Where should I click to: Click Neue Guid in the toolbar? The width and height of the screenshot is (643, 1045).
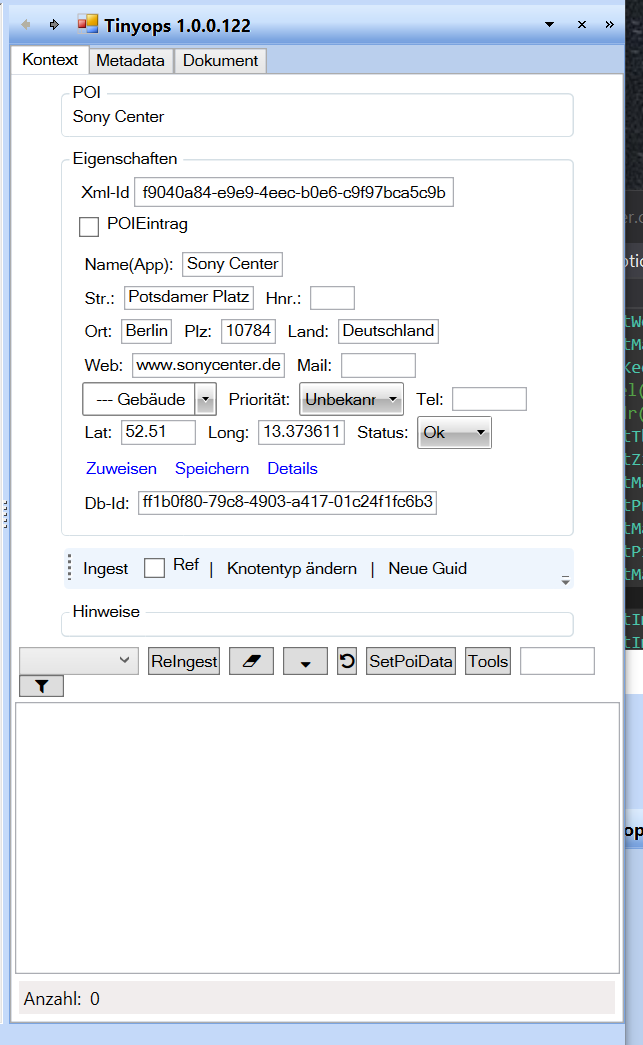[428, 568]
